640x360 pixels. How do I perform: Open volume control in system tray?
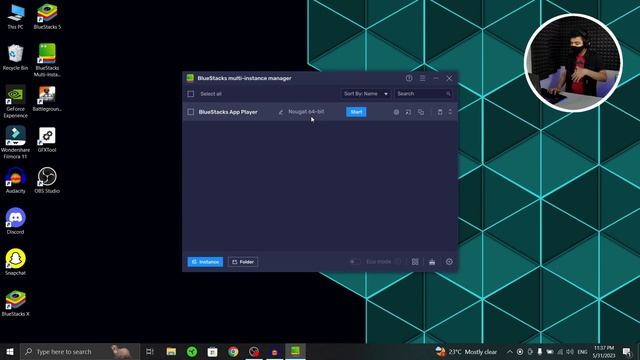point(570,351)
